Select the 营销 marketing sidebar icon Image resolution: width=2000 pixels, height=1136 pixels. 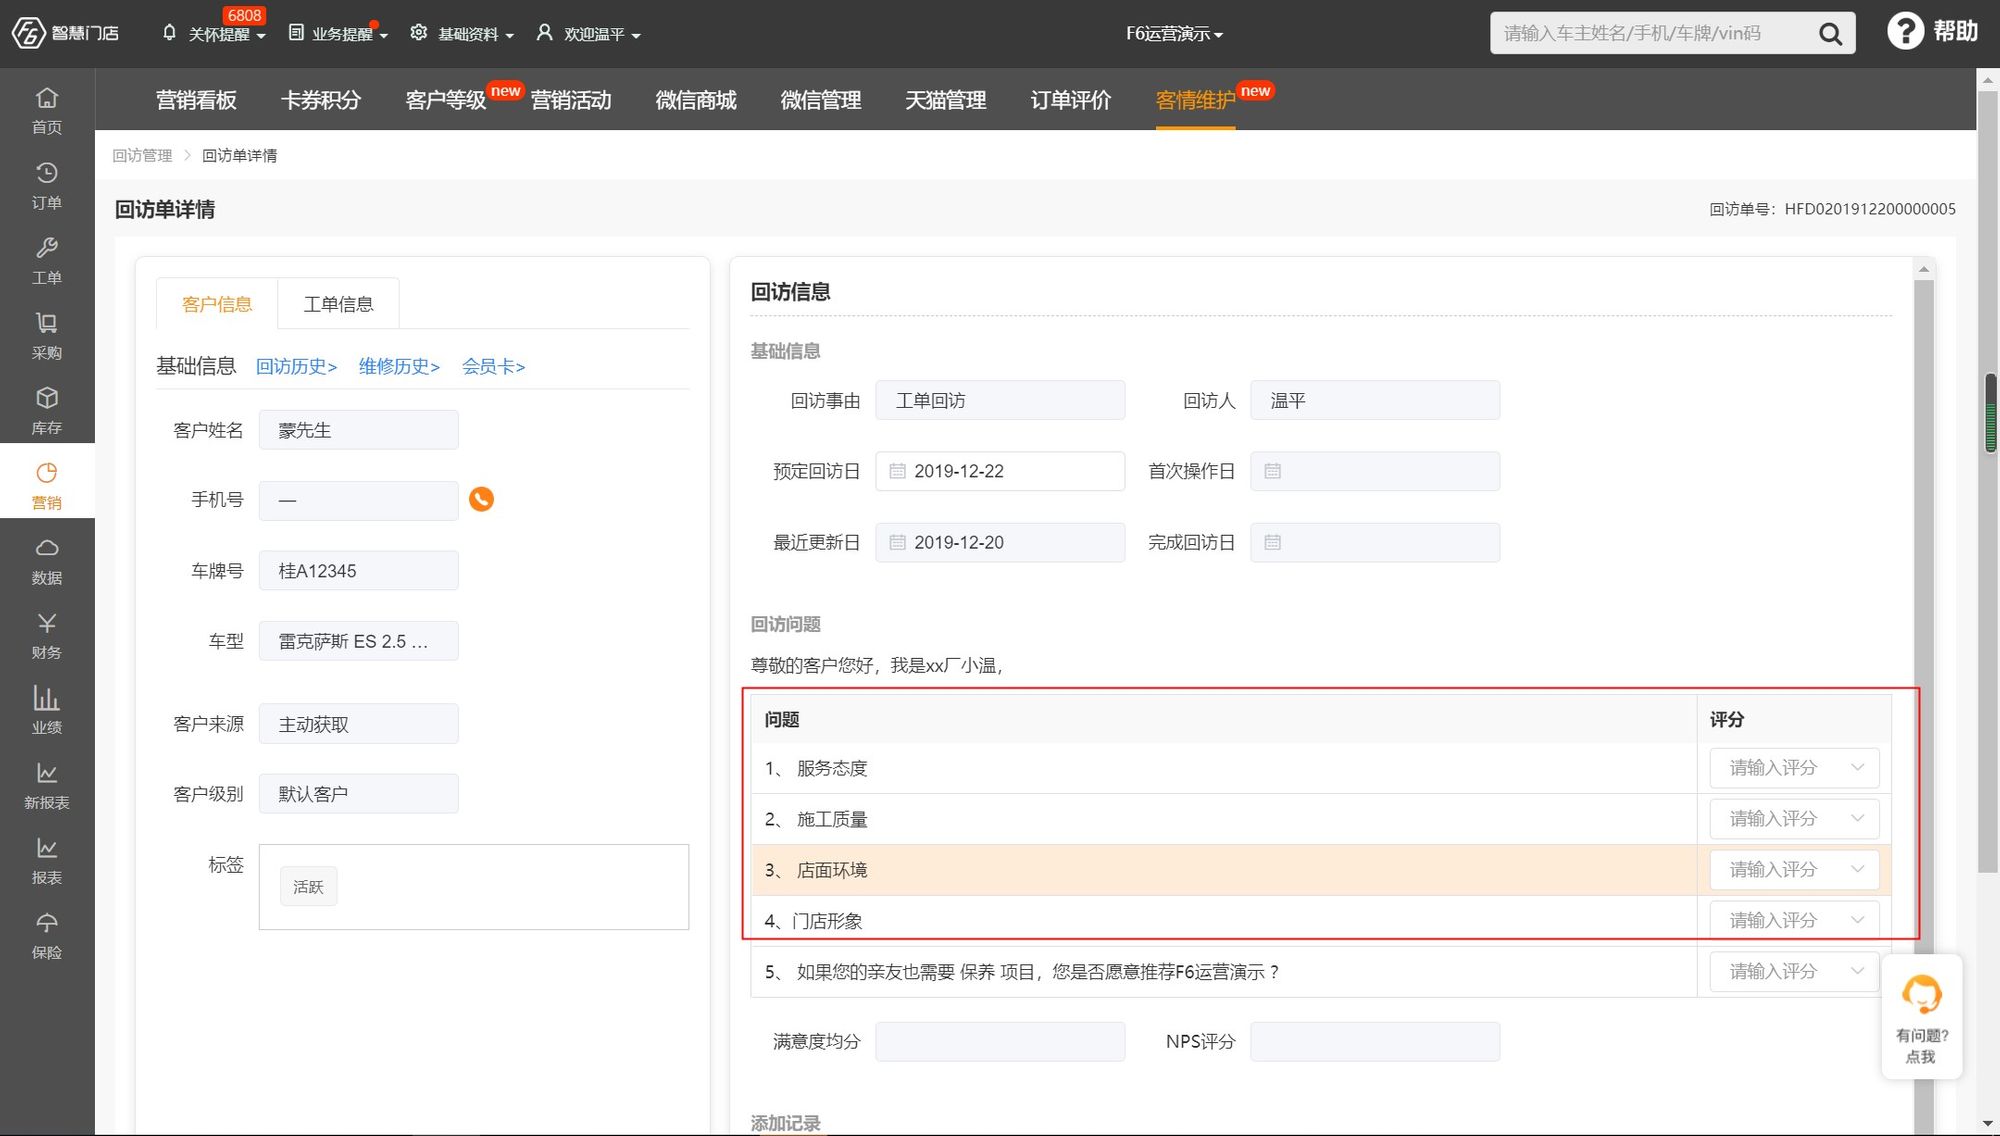[47, 485]
